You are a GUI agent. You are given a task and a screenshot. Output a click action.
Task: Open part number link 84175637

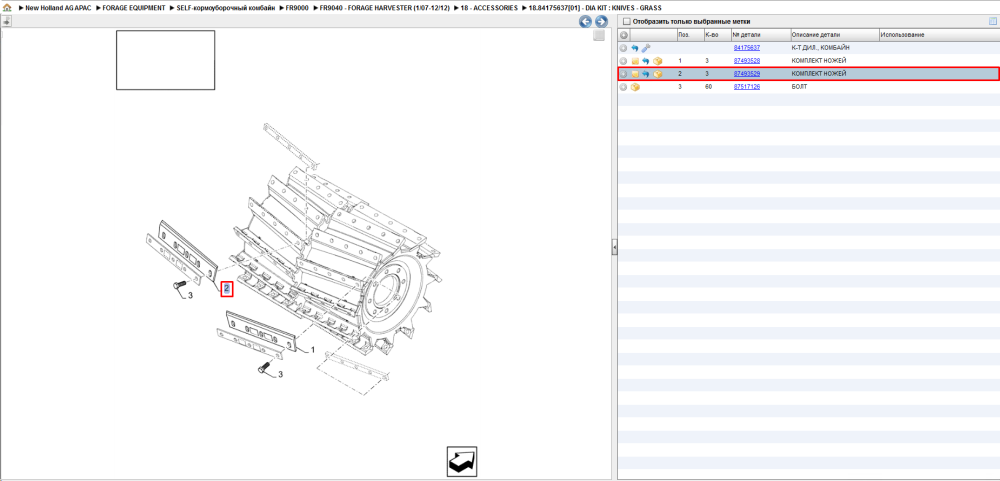click(746, 48)
